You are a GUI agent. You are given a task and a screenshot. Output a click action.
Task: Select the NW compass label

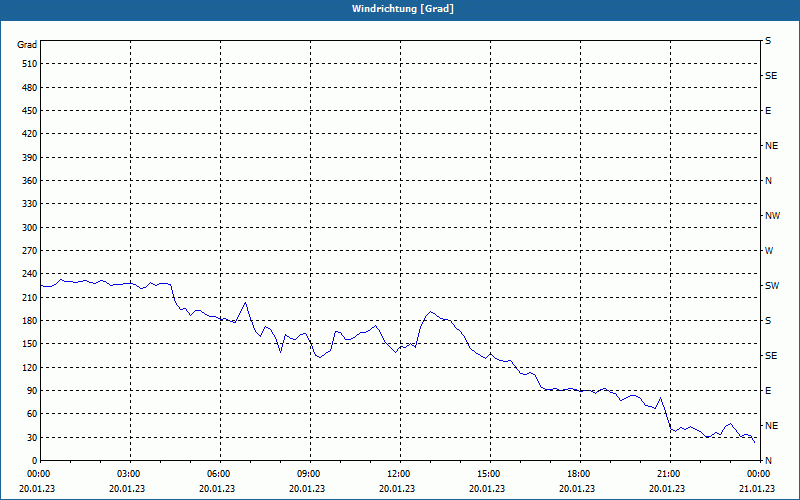772,216
